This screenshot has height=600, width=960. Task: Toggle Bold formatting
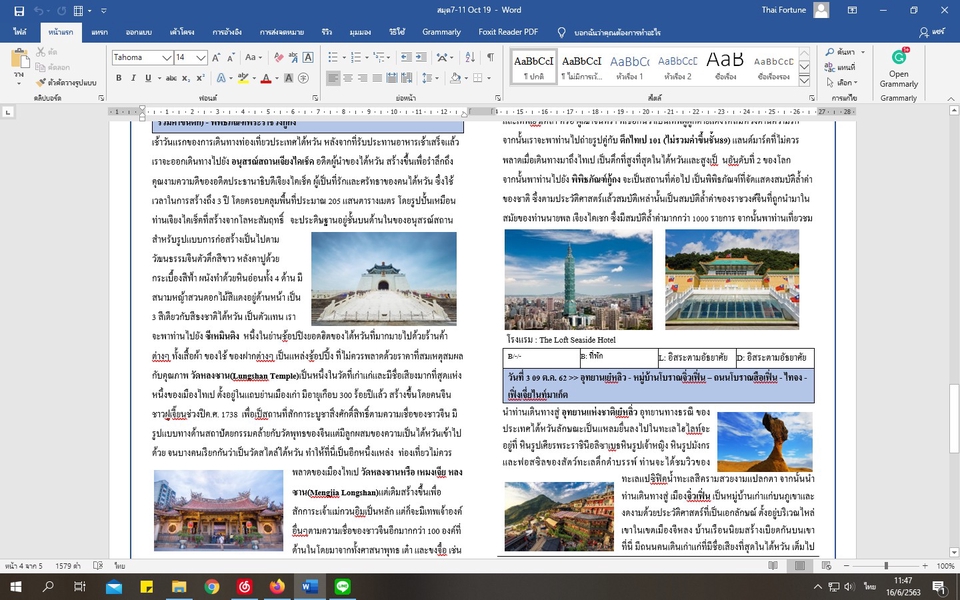click(119, 78)
